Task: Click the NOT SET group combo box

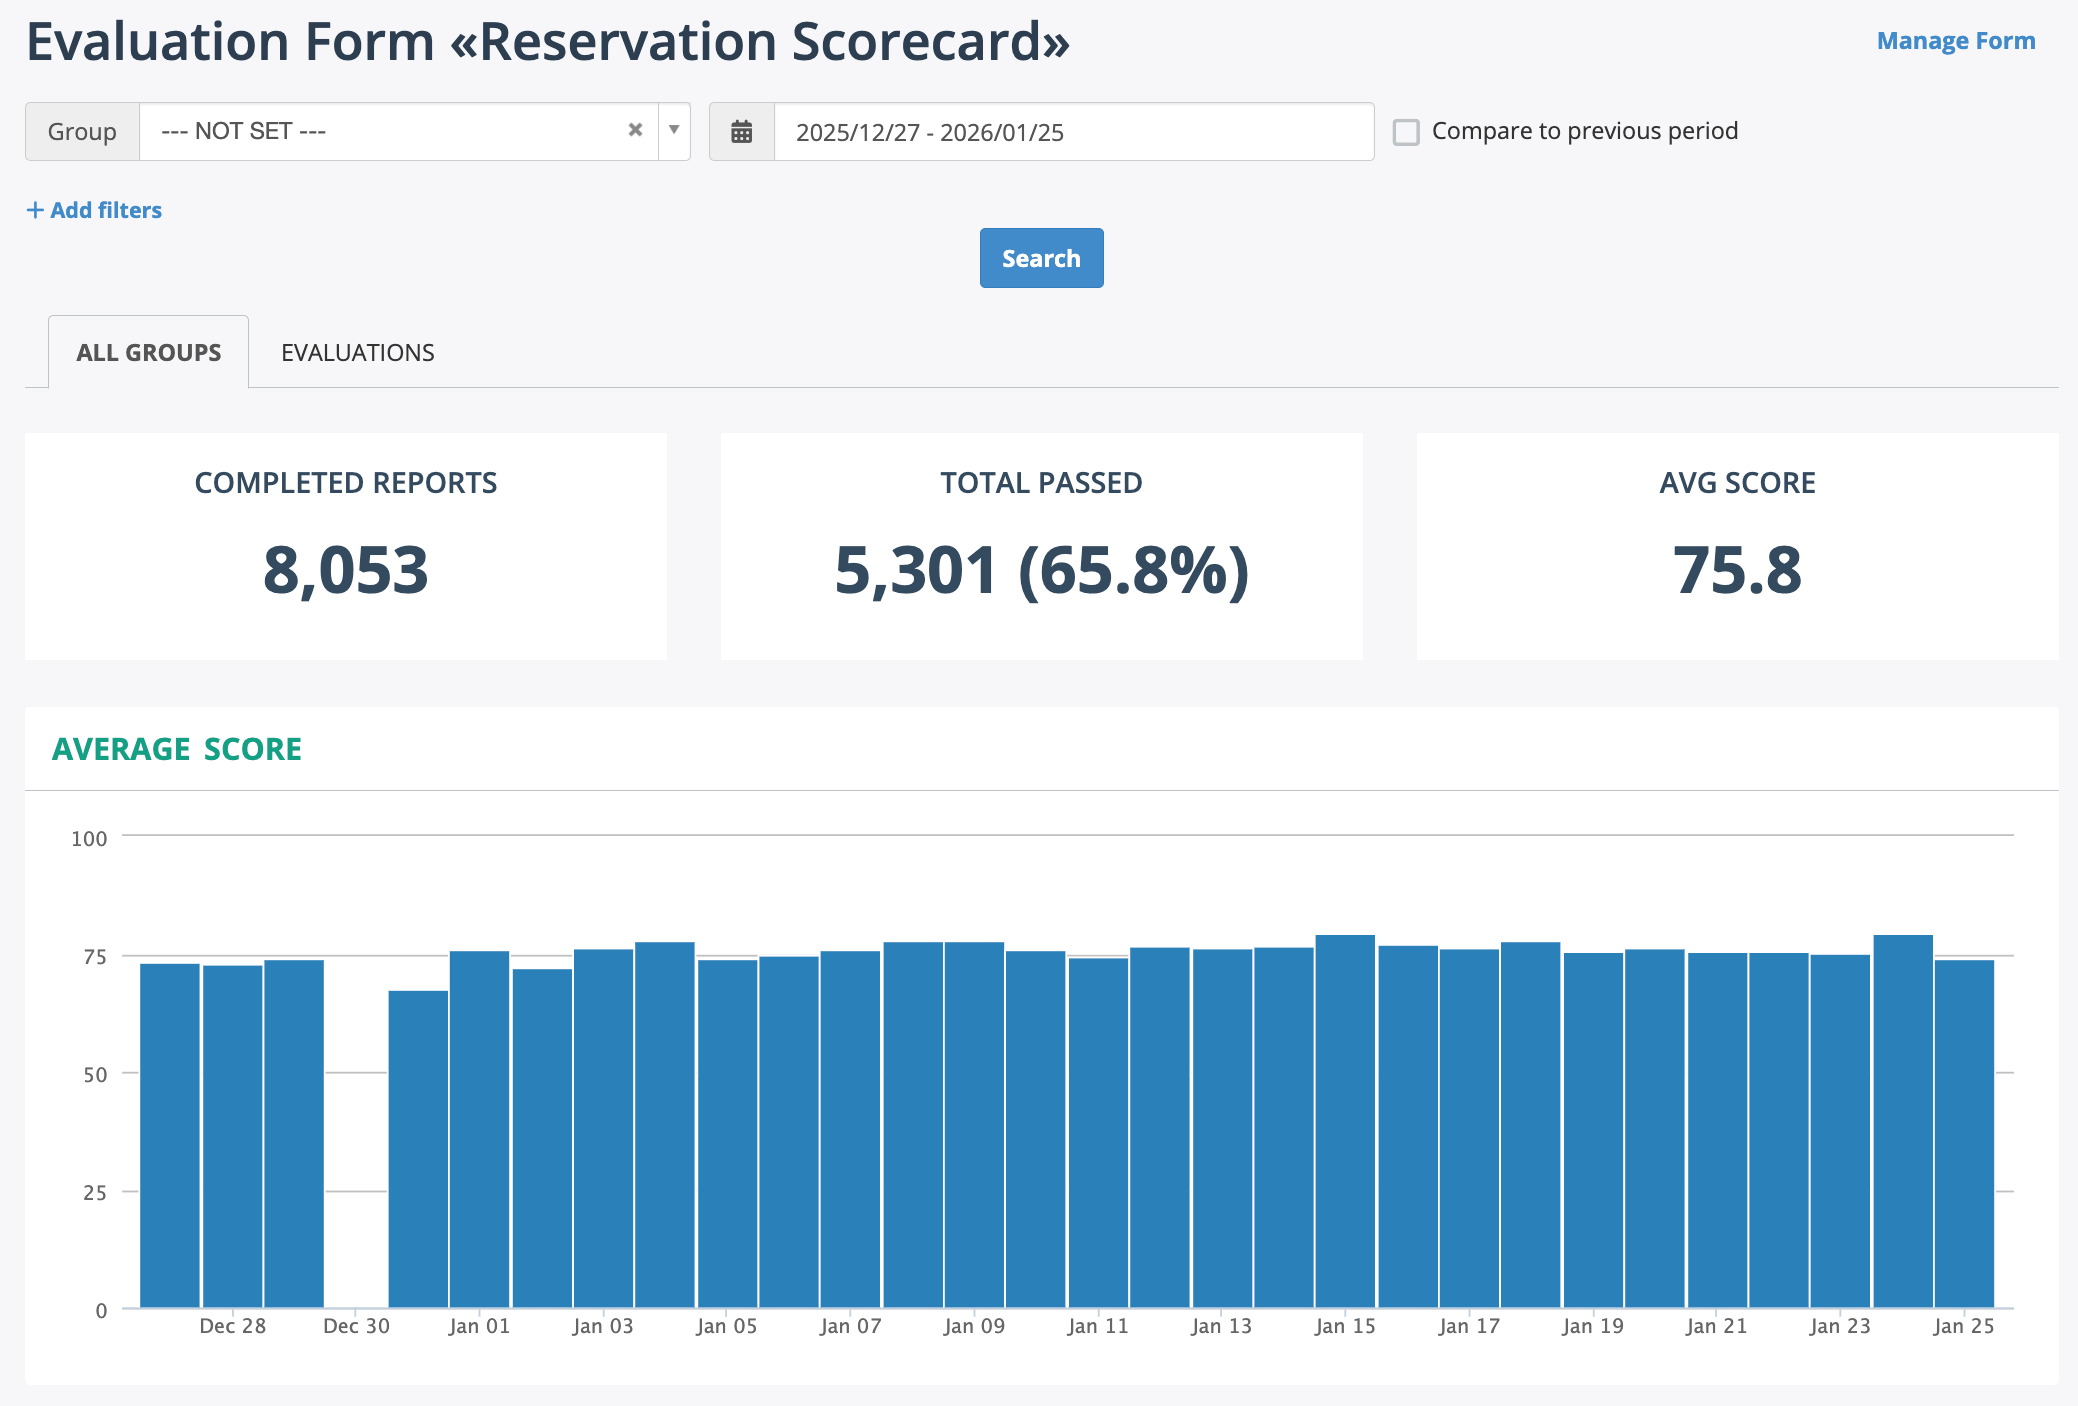Action: [390, 132]
